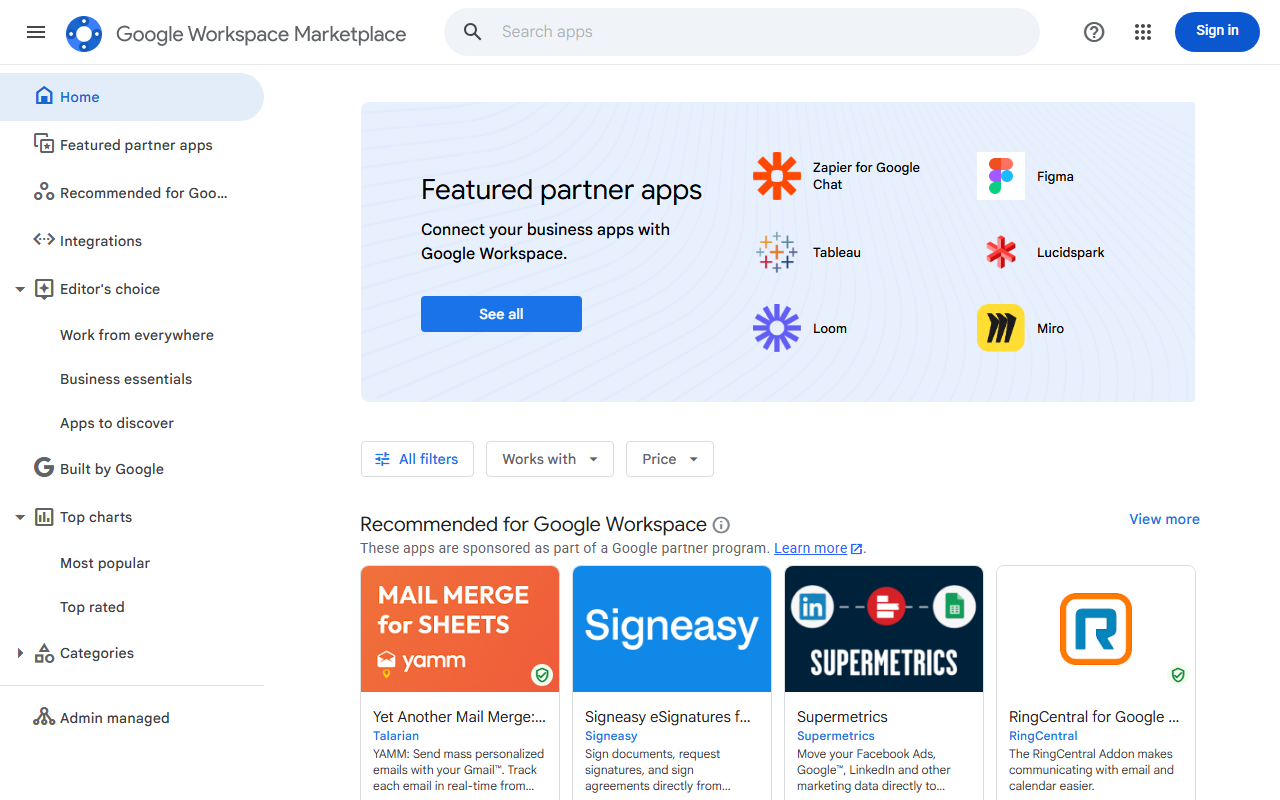Open the RingCentral card thumbnail
The image size is (1280, 800).
[1096, 629]
